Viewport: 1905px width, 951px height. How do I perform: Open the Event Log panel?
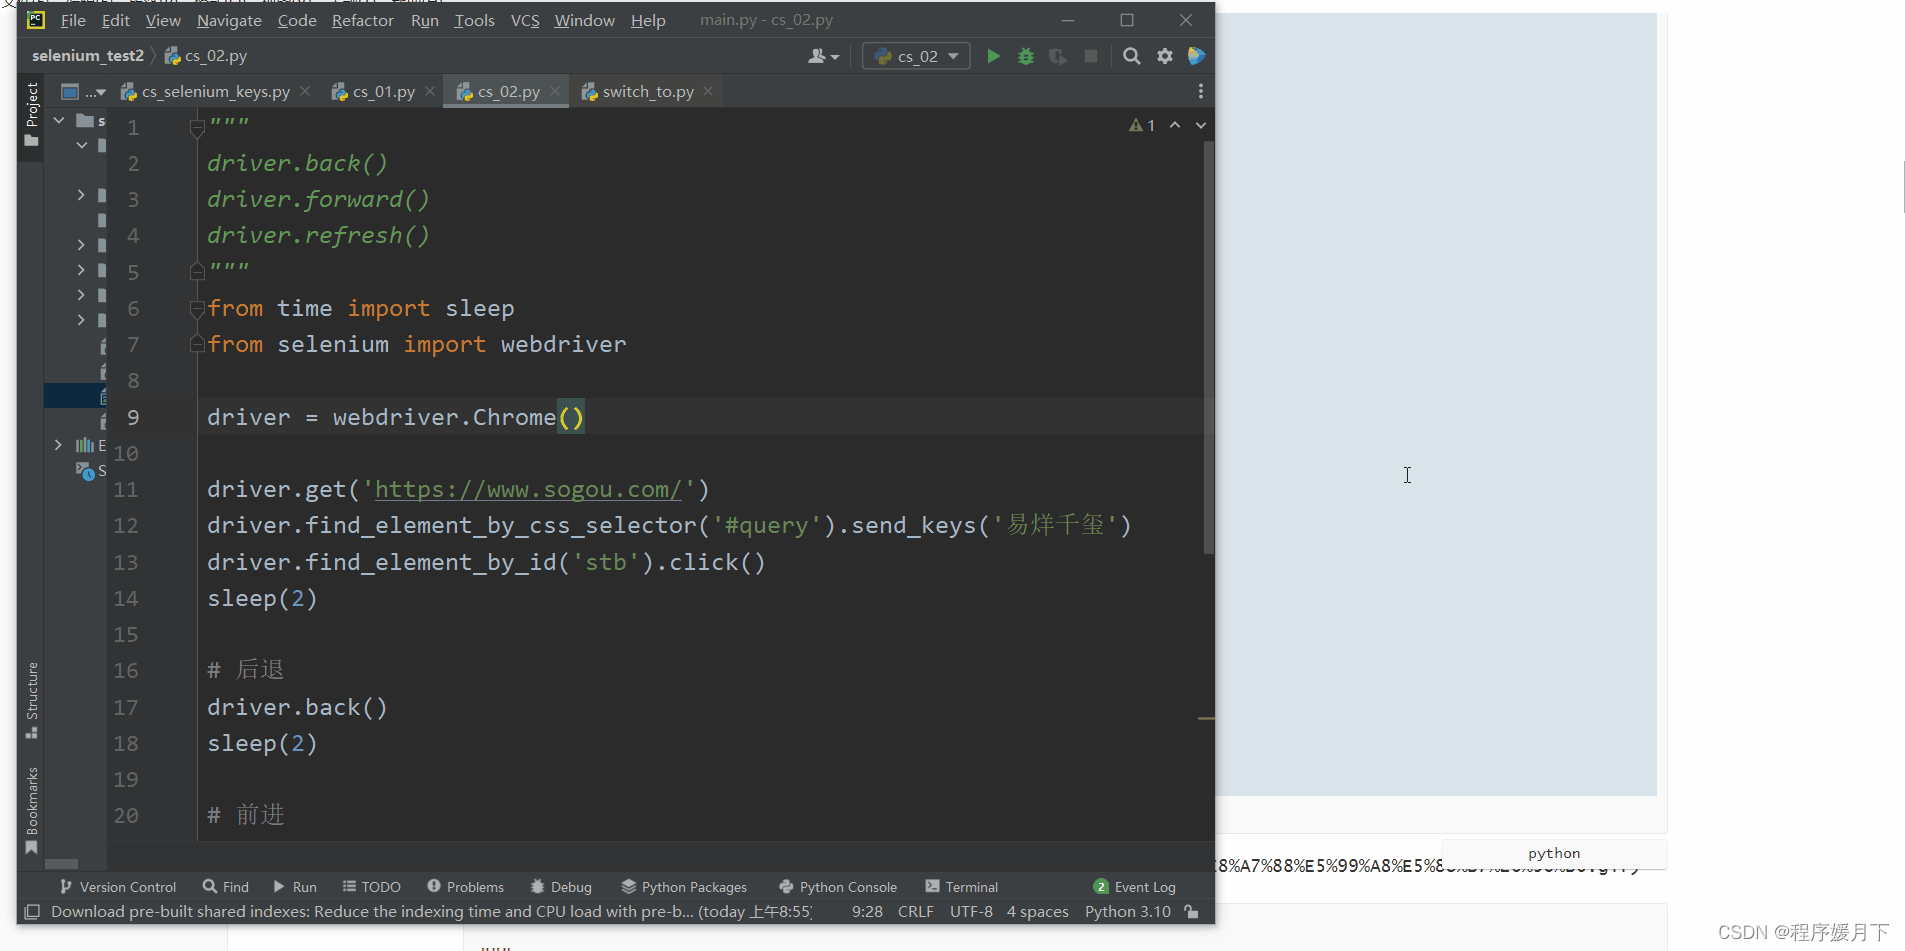(x=1135, y=887)
